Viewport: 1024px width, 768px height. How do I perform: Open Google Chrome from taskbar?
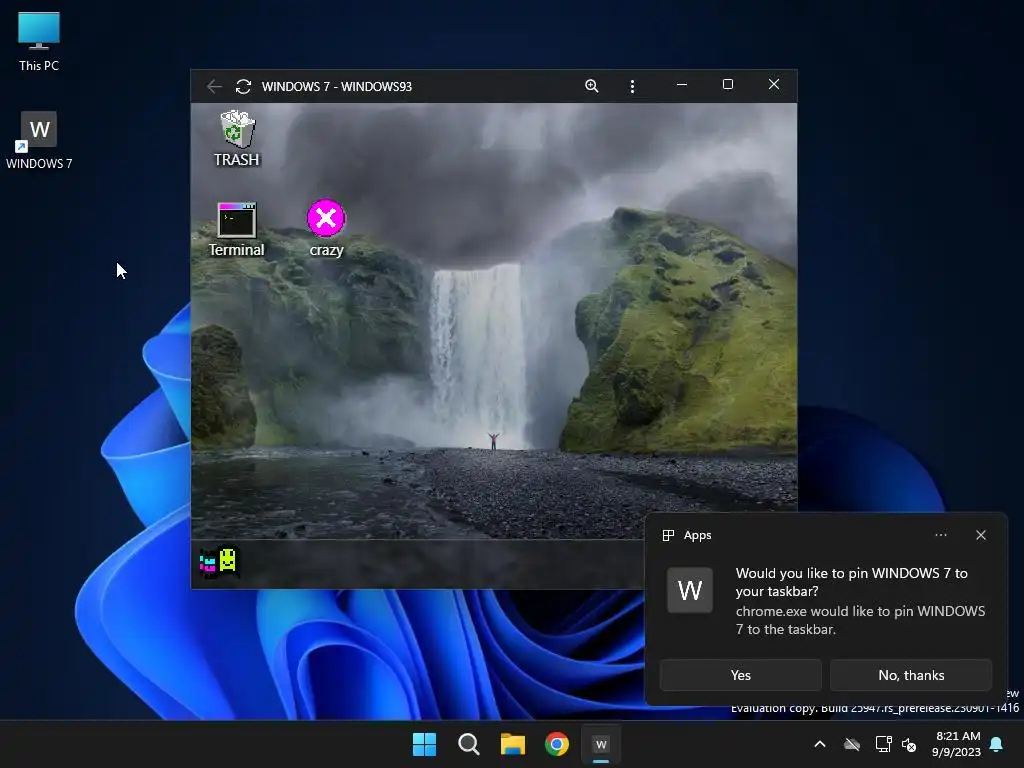556,744
